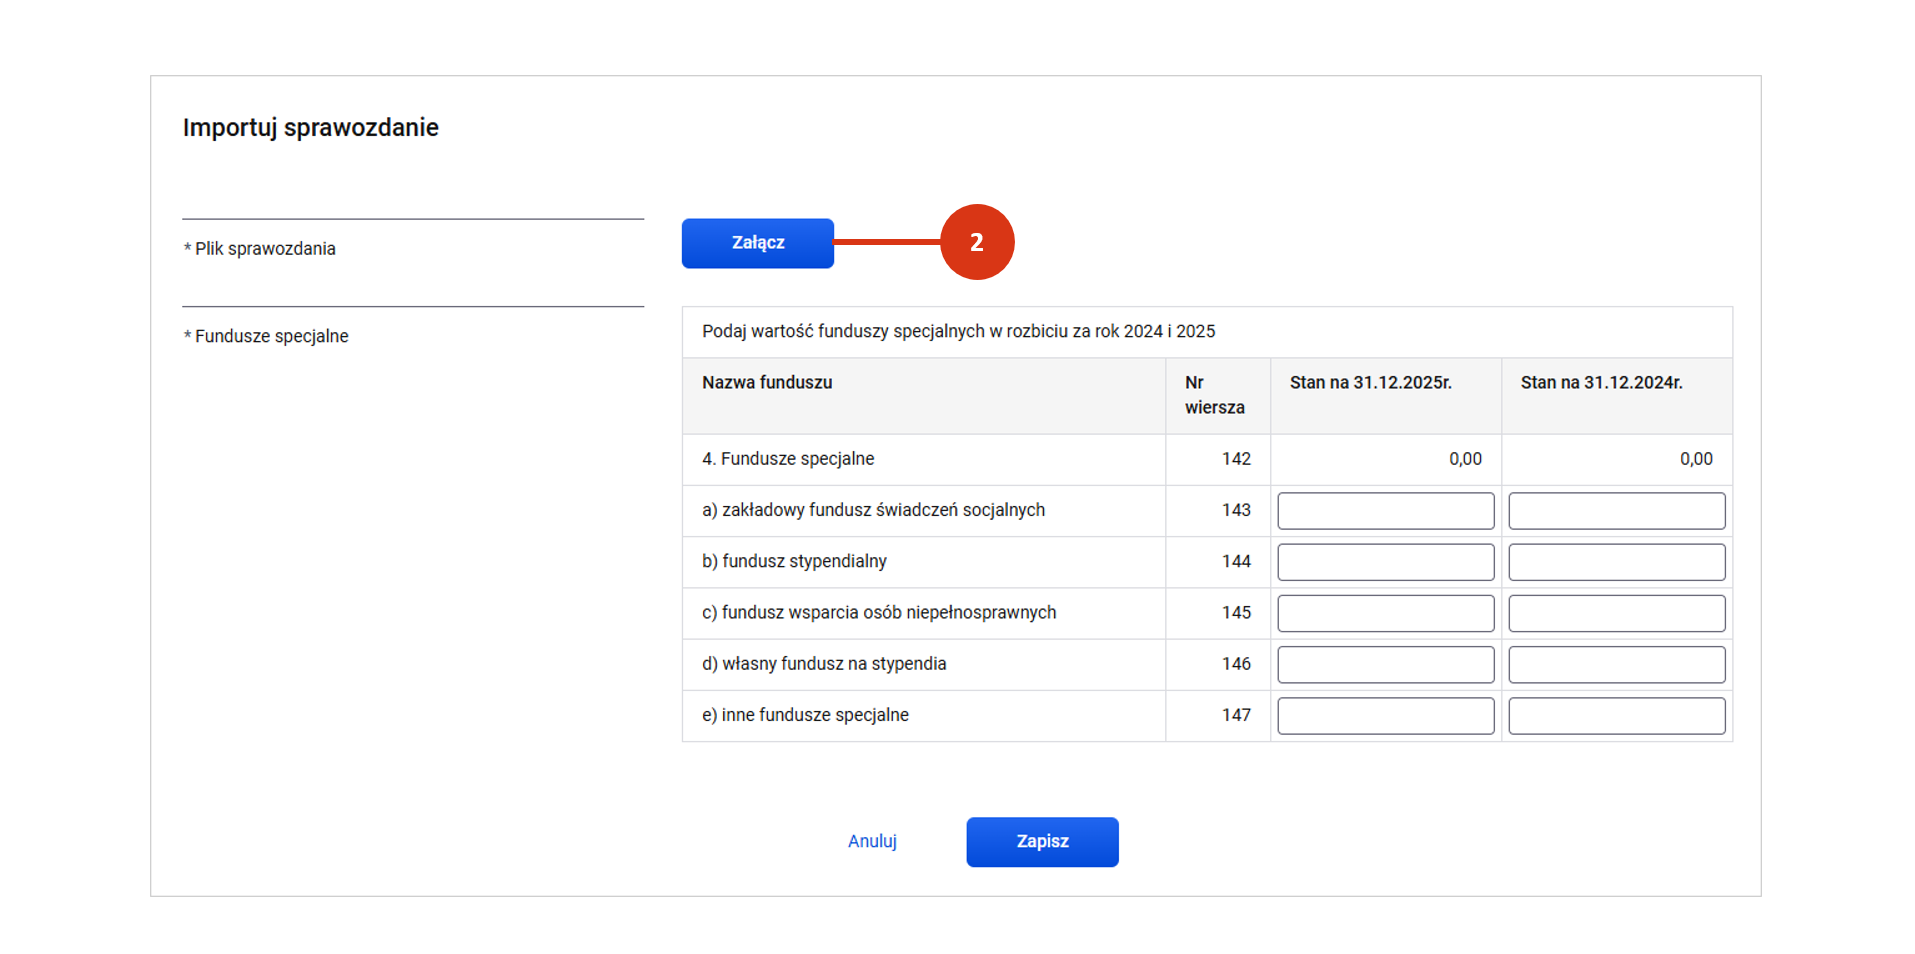Click the 4. Fundusze specjalne row

pos(1207,459)
